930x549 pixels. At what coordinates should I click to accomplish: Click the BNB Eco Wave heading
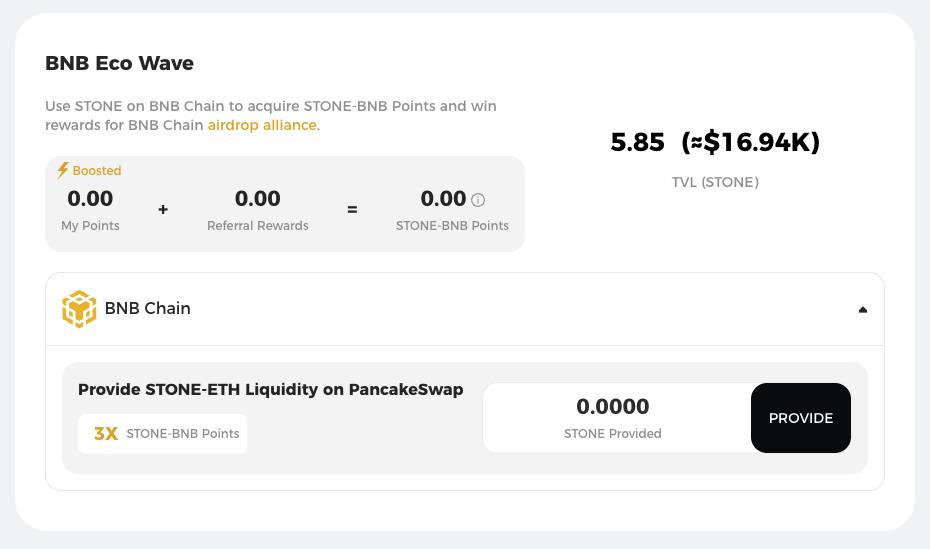point(119,63)
